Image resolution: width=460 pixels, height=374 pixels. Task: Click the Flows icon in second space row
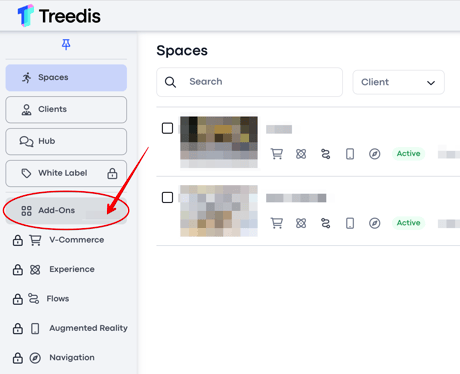[x=325, y=223]
